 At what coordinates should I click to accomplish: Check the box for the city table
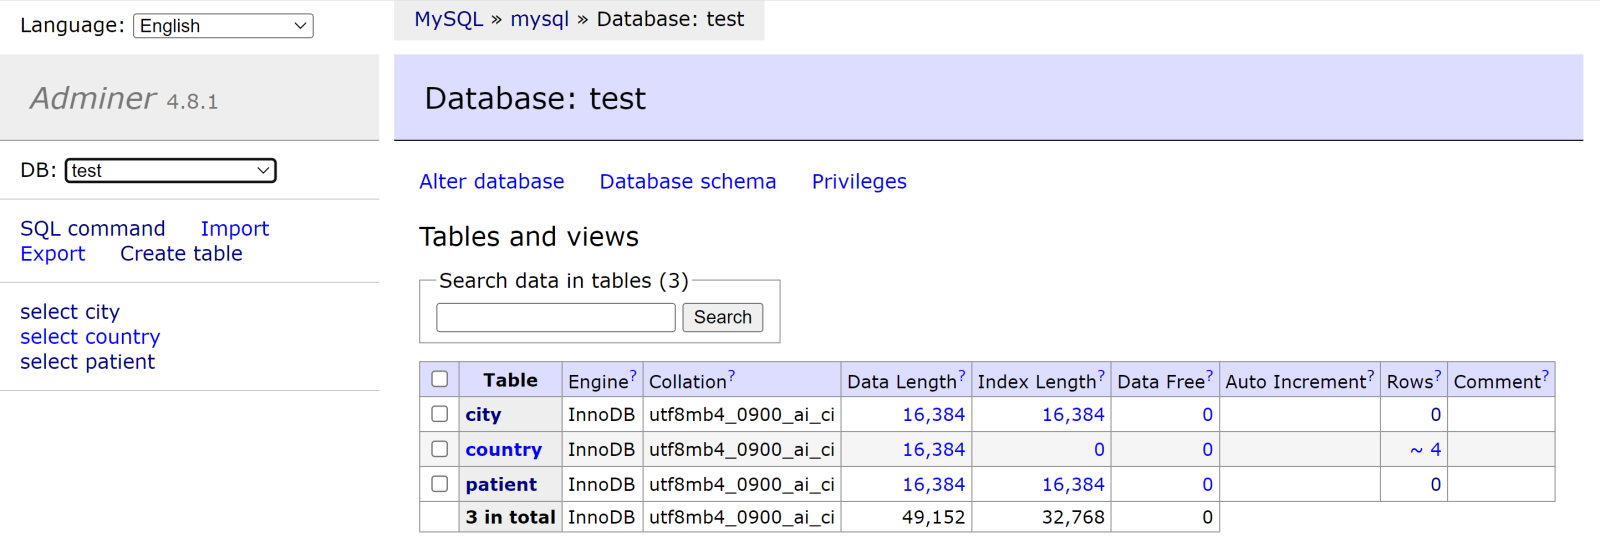[439, 414]
